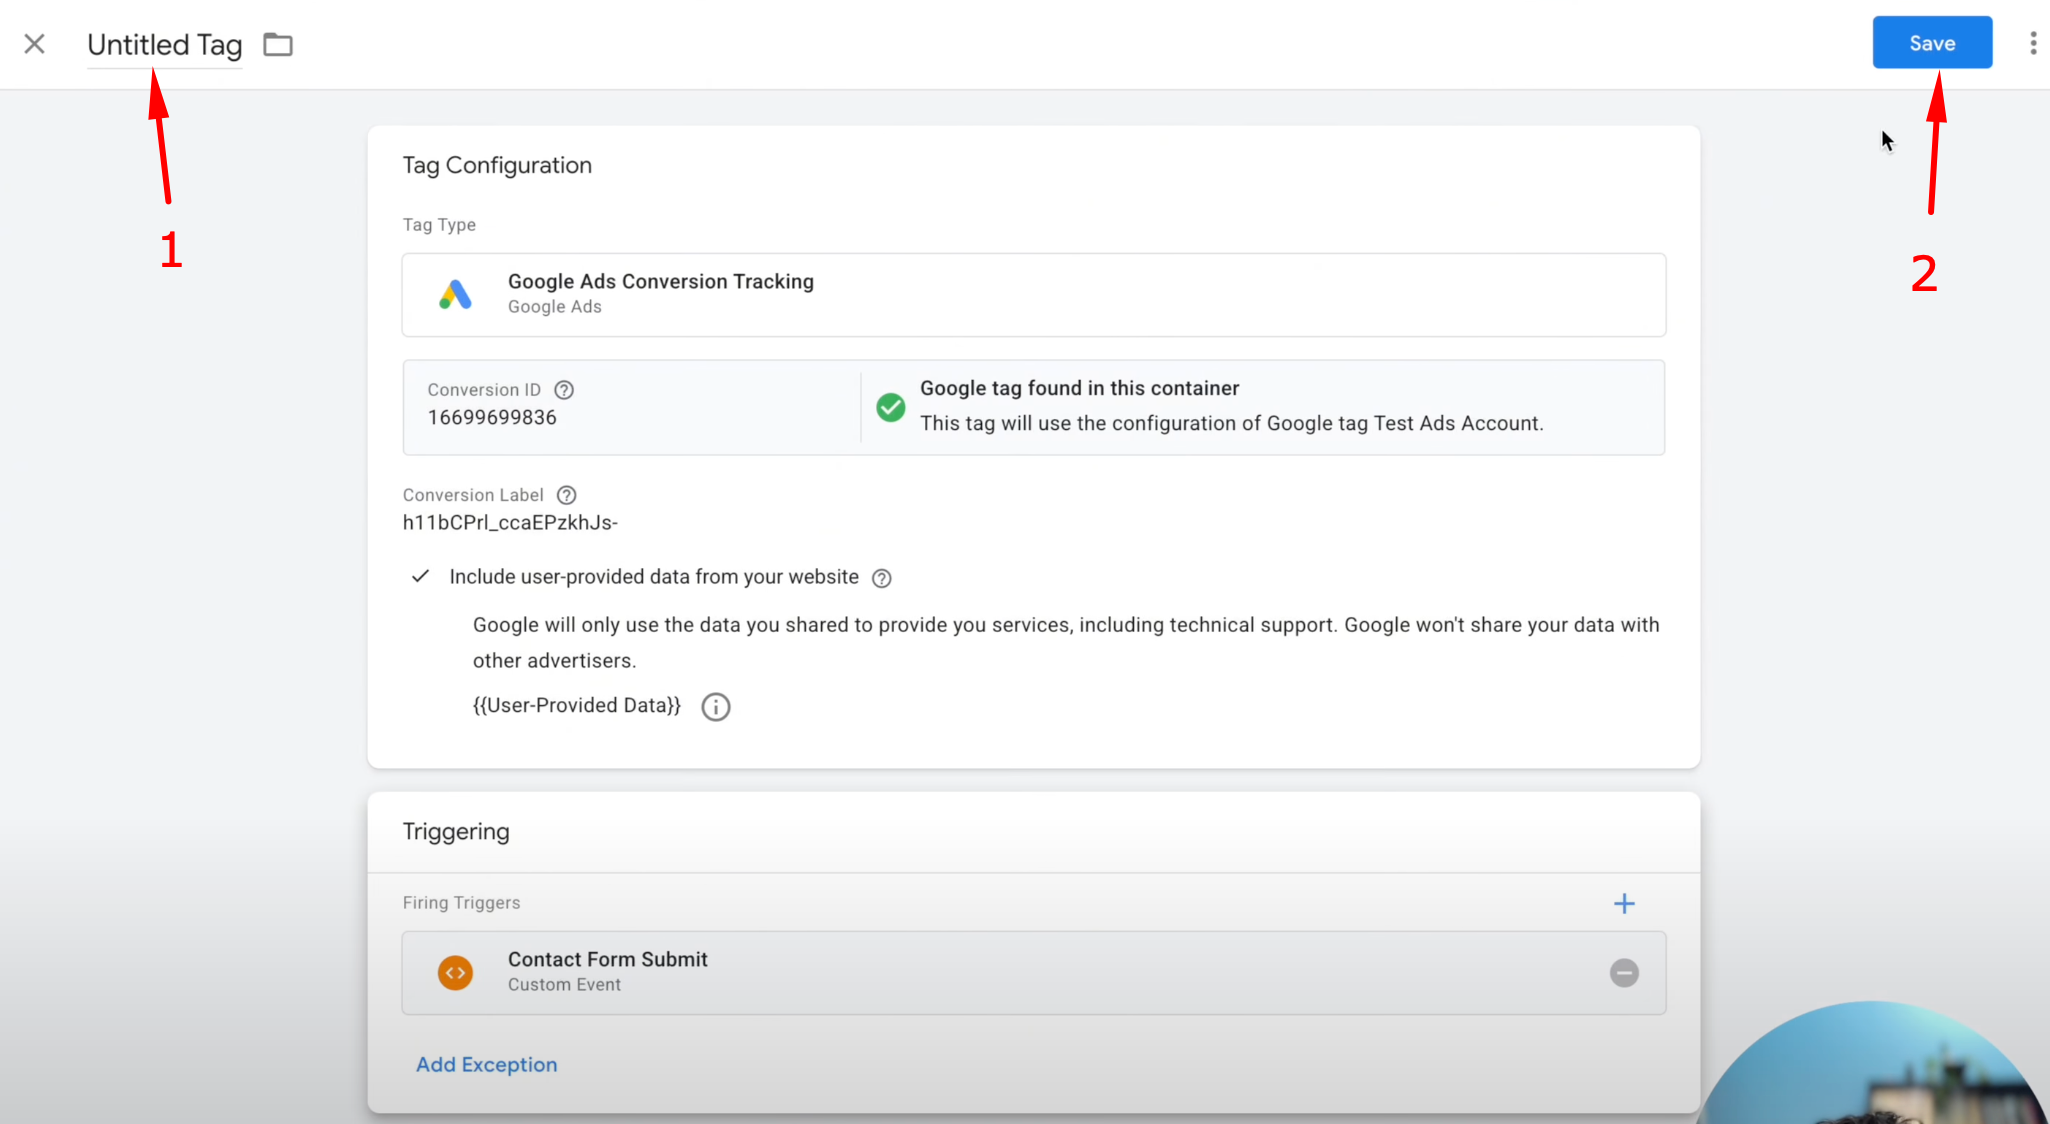
Task: Click Add Exception link
Action: tap(486, 1065)
